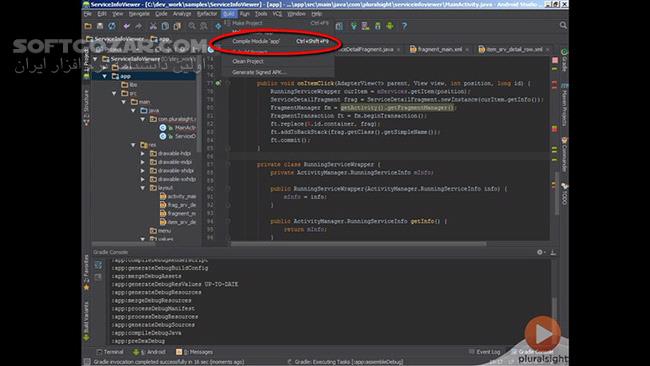
Task: Click the Sync Project with Gradle icon
Action: click(x=354, y=26)
